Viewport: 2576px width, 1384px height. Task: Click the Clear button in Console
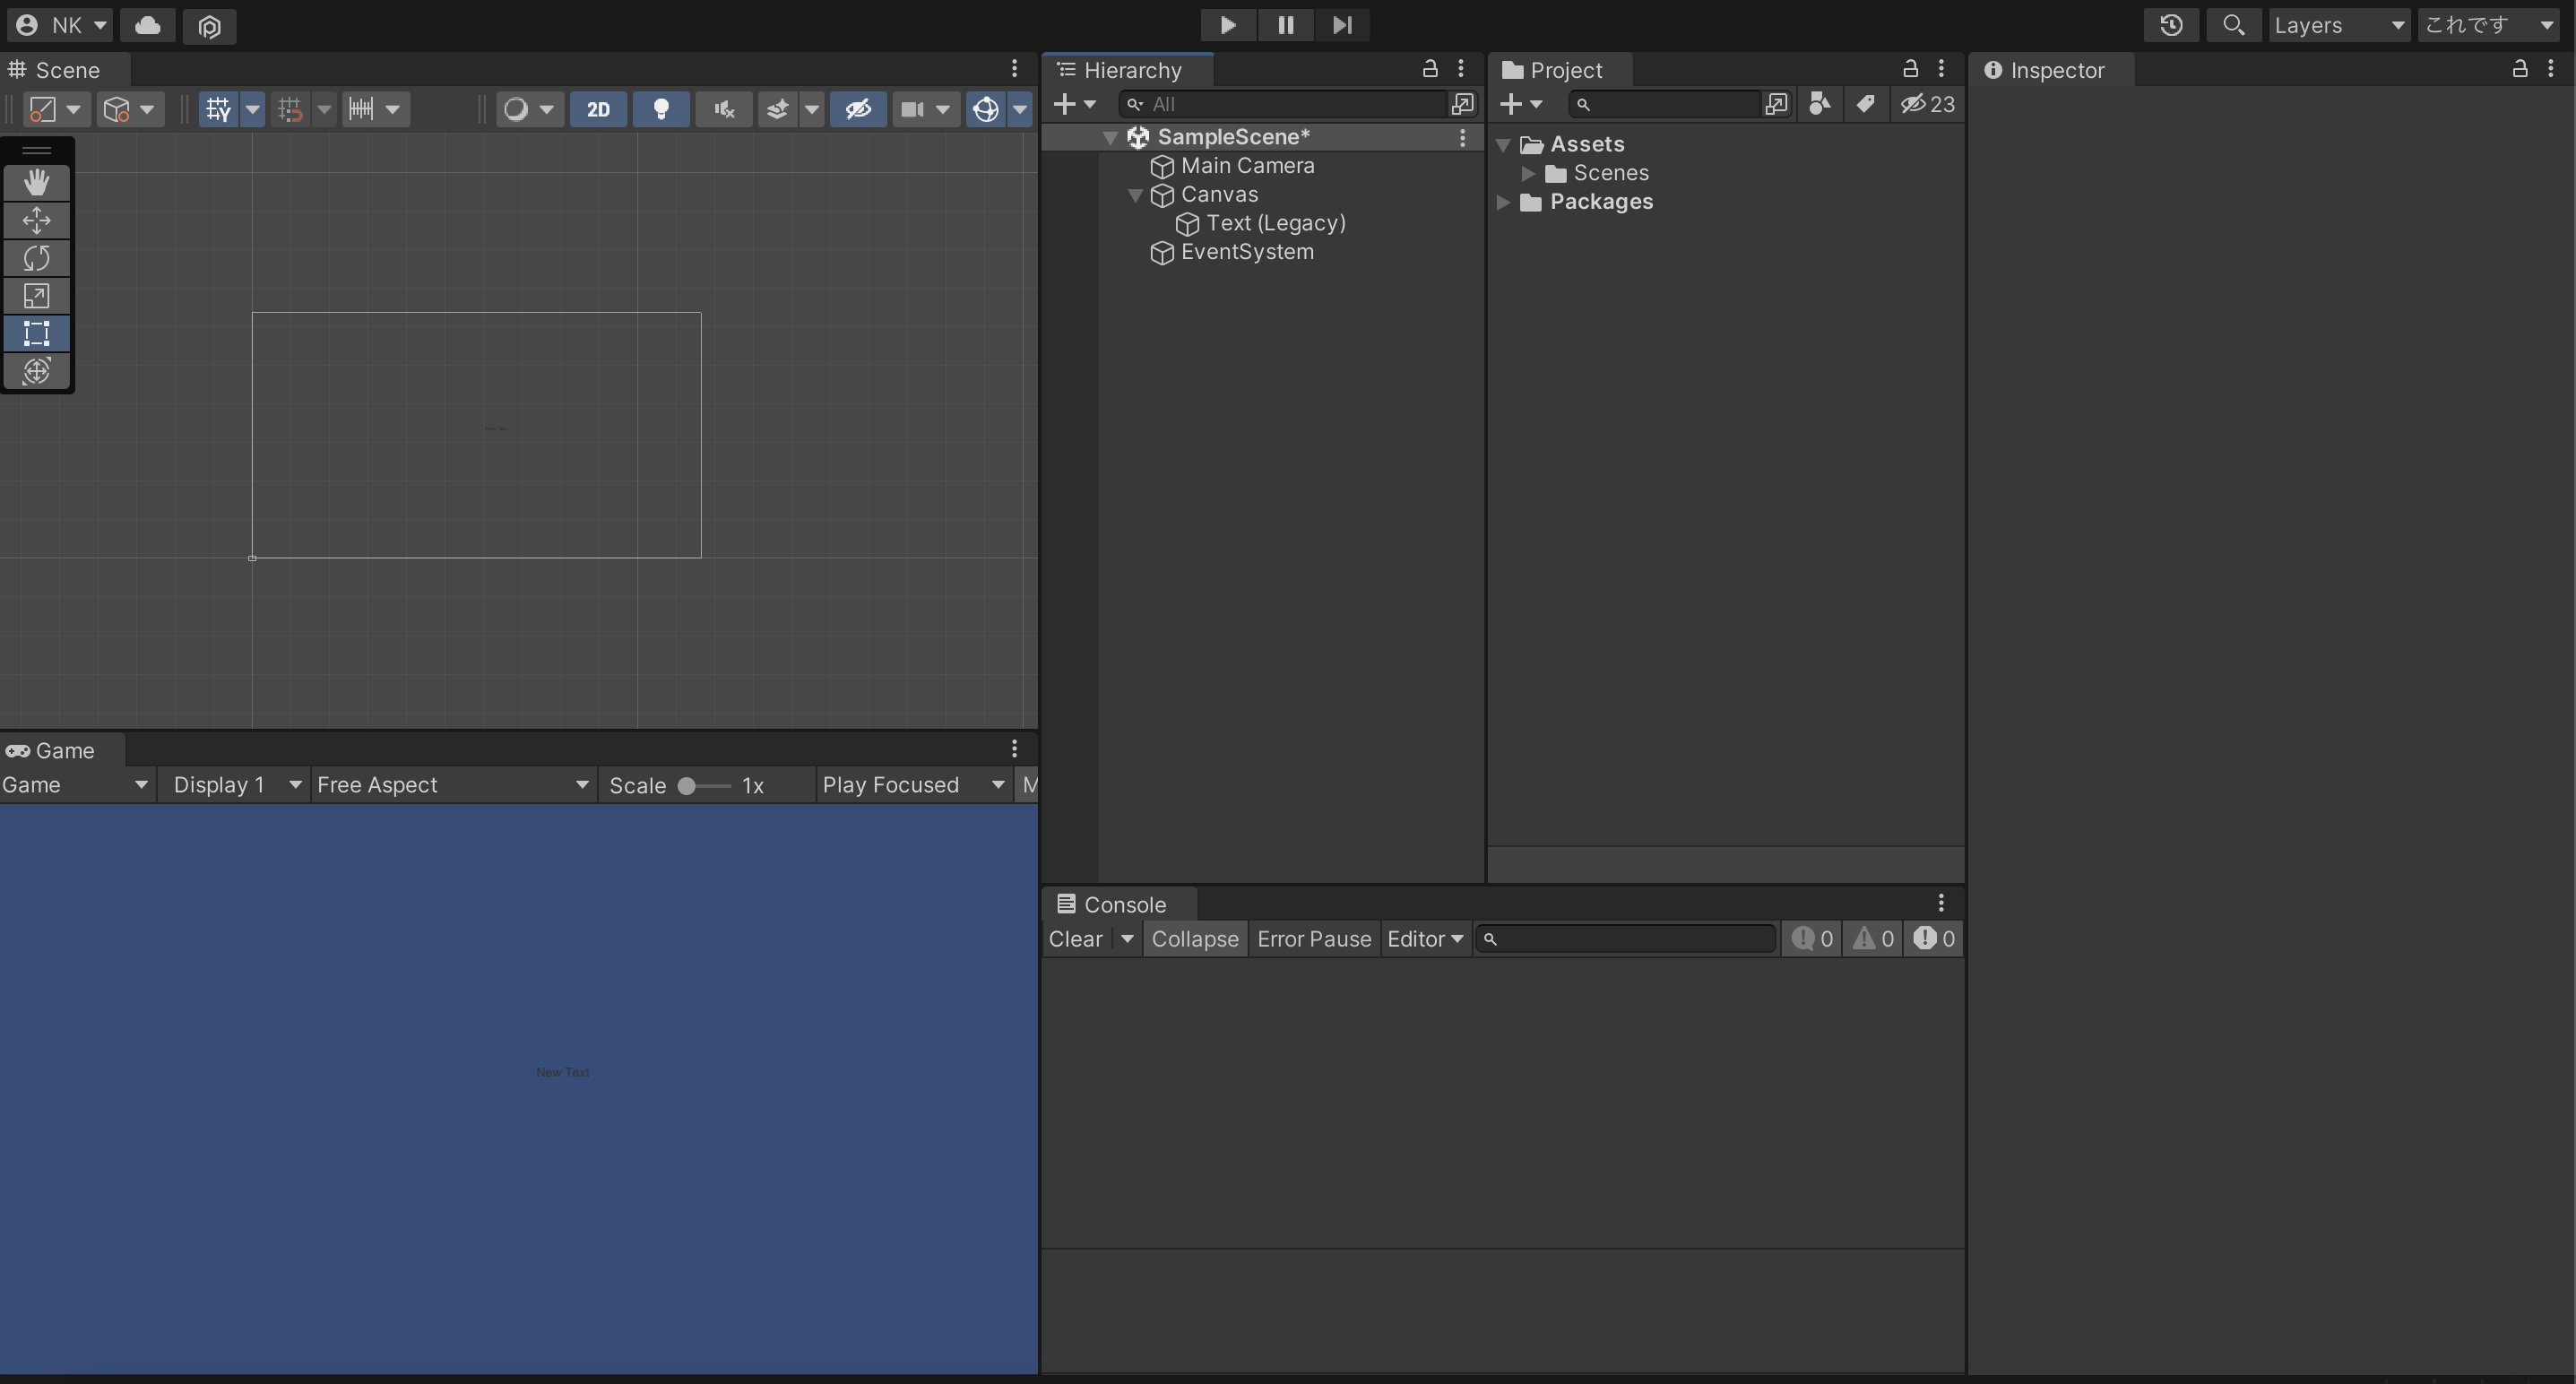click(x=1077, y=938)
